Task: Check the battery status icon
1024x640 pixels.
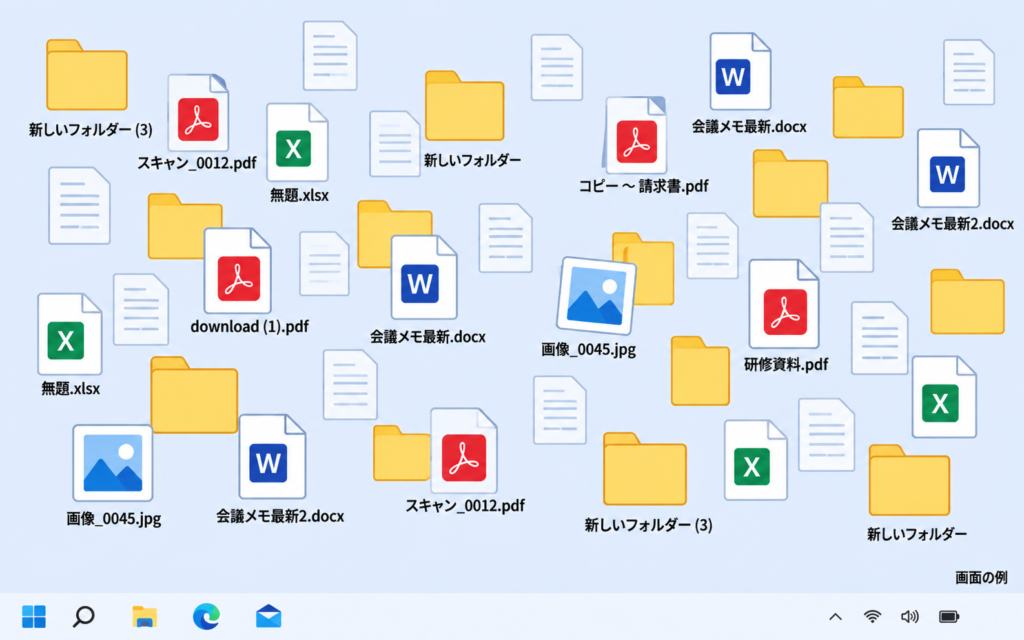Action: [949, 616]
